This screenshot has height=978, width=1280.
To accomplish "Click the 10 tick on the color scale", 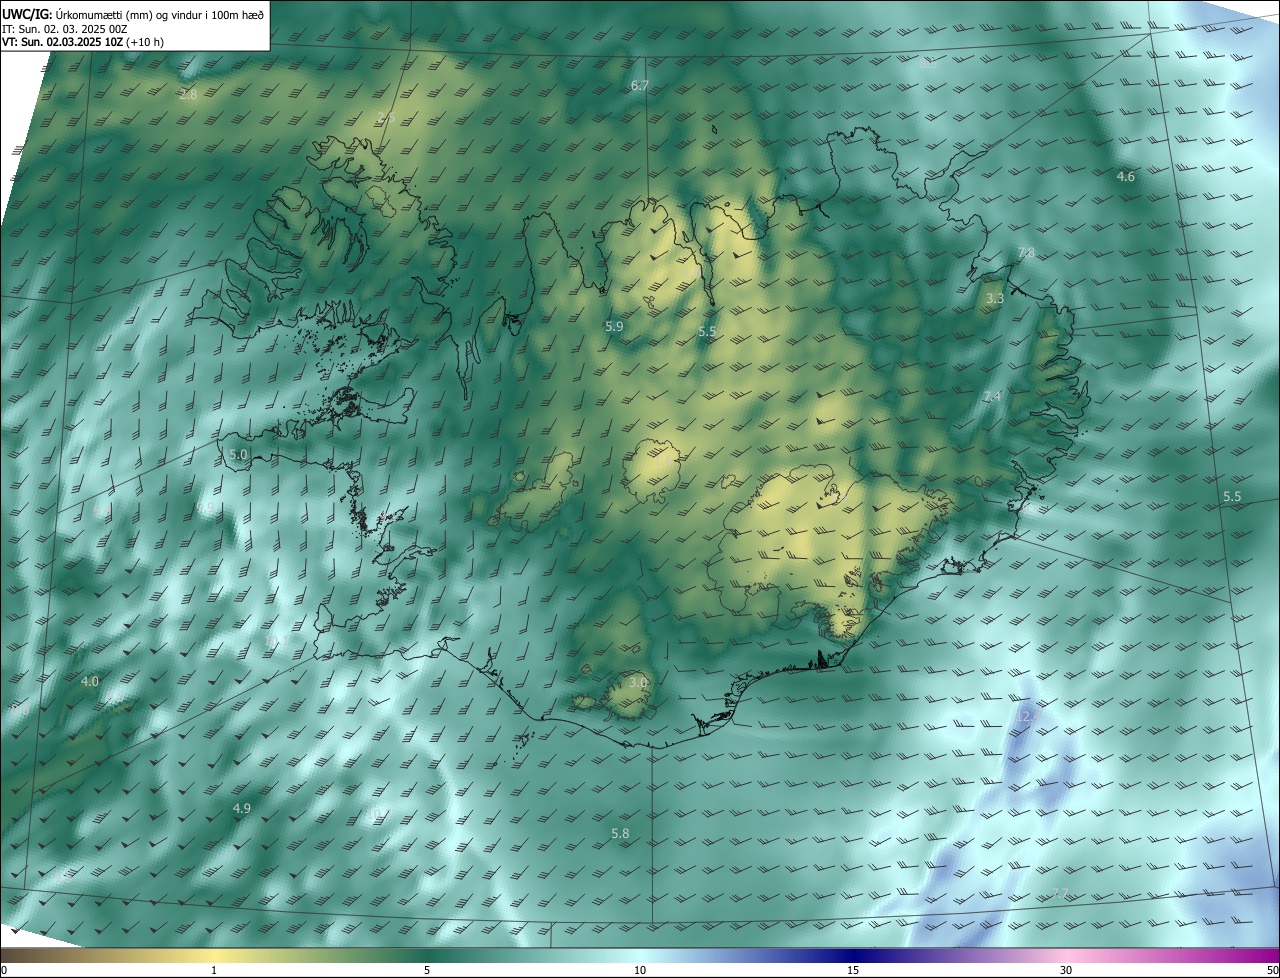I will coord(640,970).
